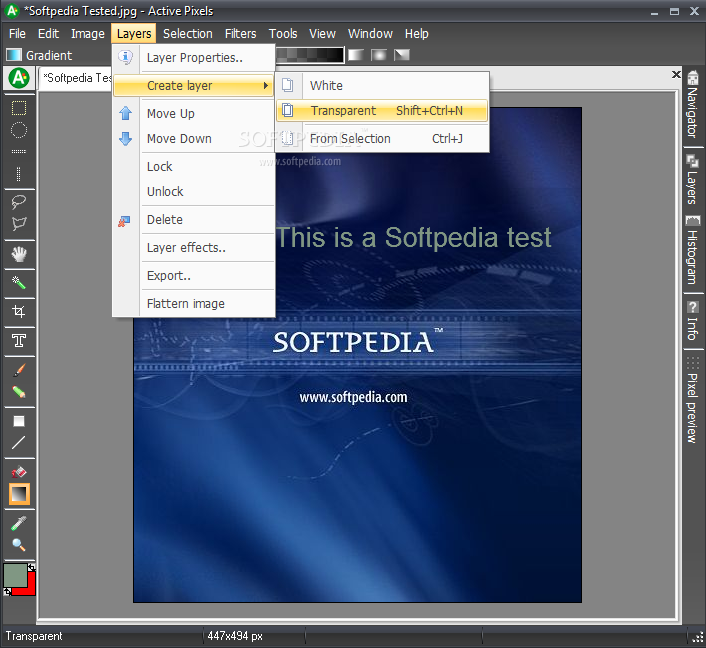Expand the Histogram side panel
This screenshot has height=648, width=706.
click(692, 250)
